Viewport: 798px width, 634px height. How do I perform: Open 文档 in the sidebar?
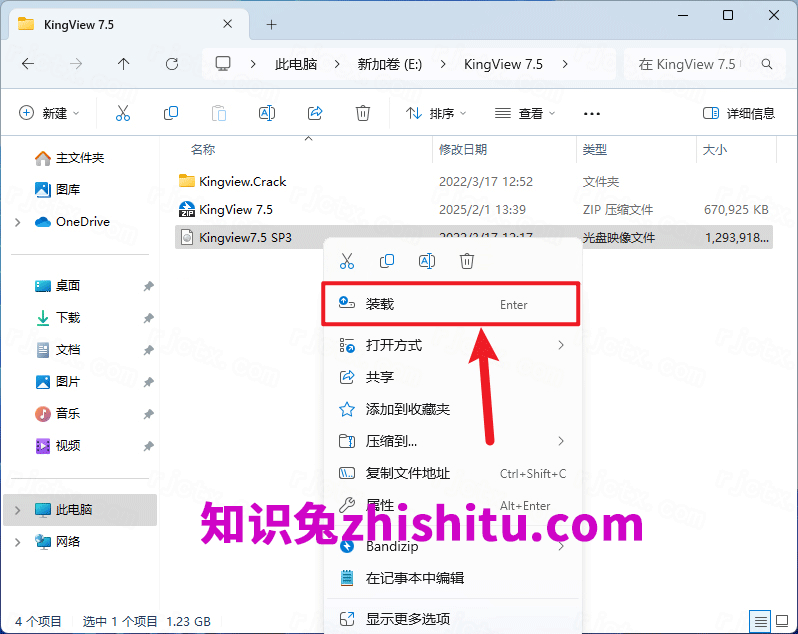[58, 350]
